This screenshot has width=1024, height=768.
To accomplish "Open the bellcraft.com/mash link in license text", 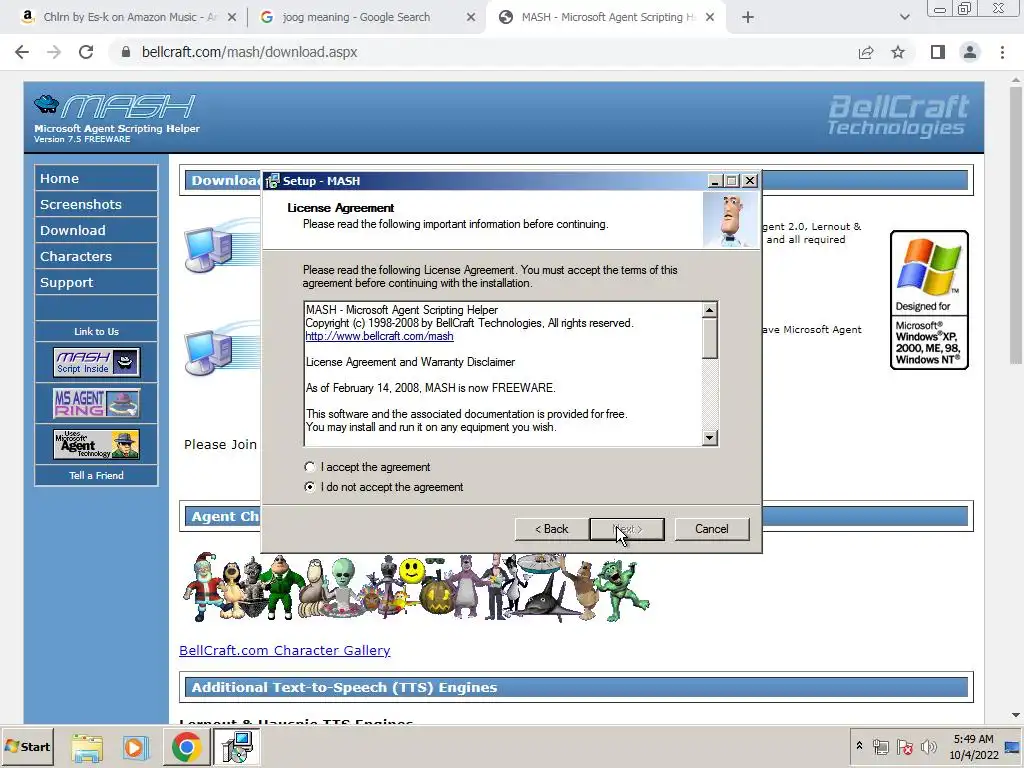I will tap(379, 336).
